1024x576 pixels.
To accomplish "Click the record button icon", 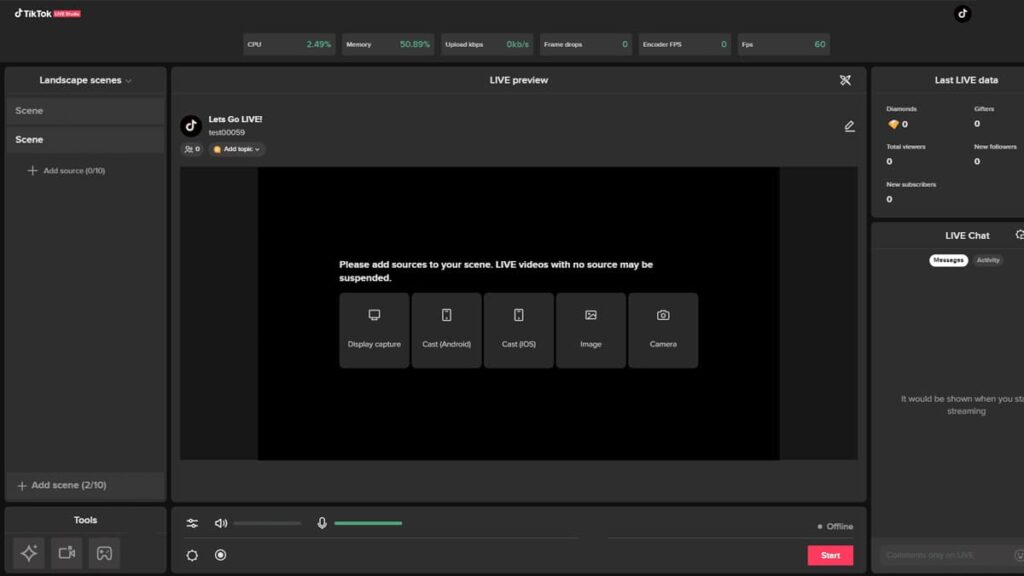I will tap(221, 555).
